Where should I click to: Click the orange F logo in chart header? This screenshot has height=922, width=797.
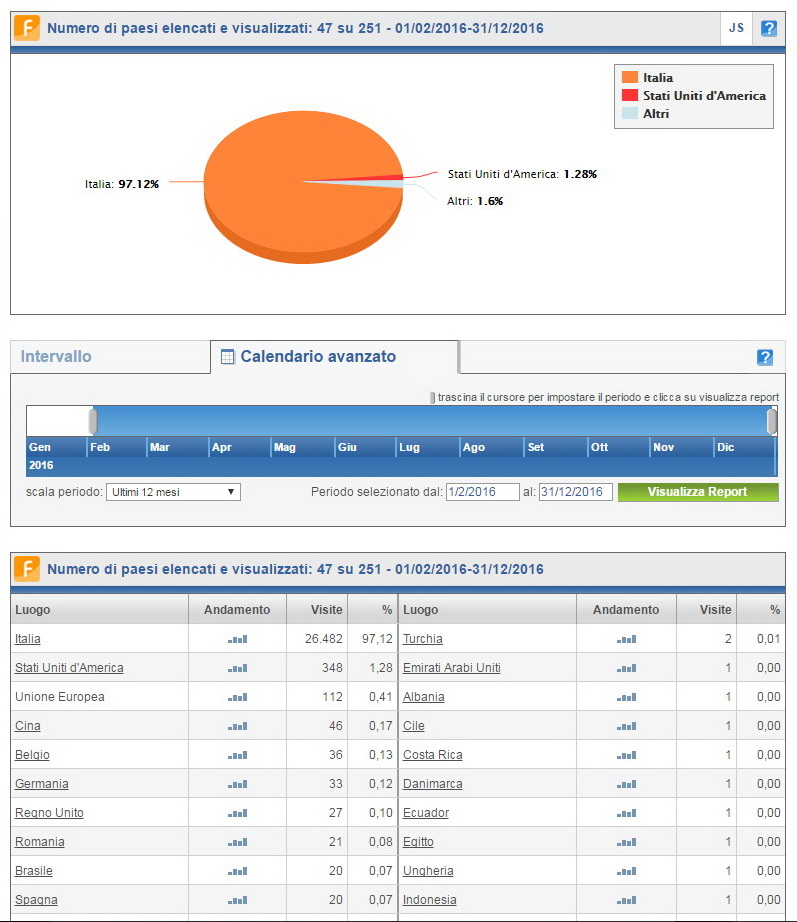[x=27, y=28]
